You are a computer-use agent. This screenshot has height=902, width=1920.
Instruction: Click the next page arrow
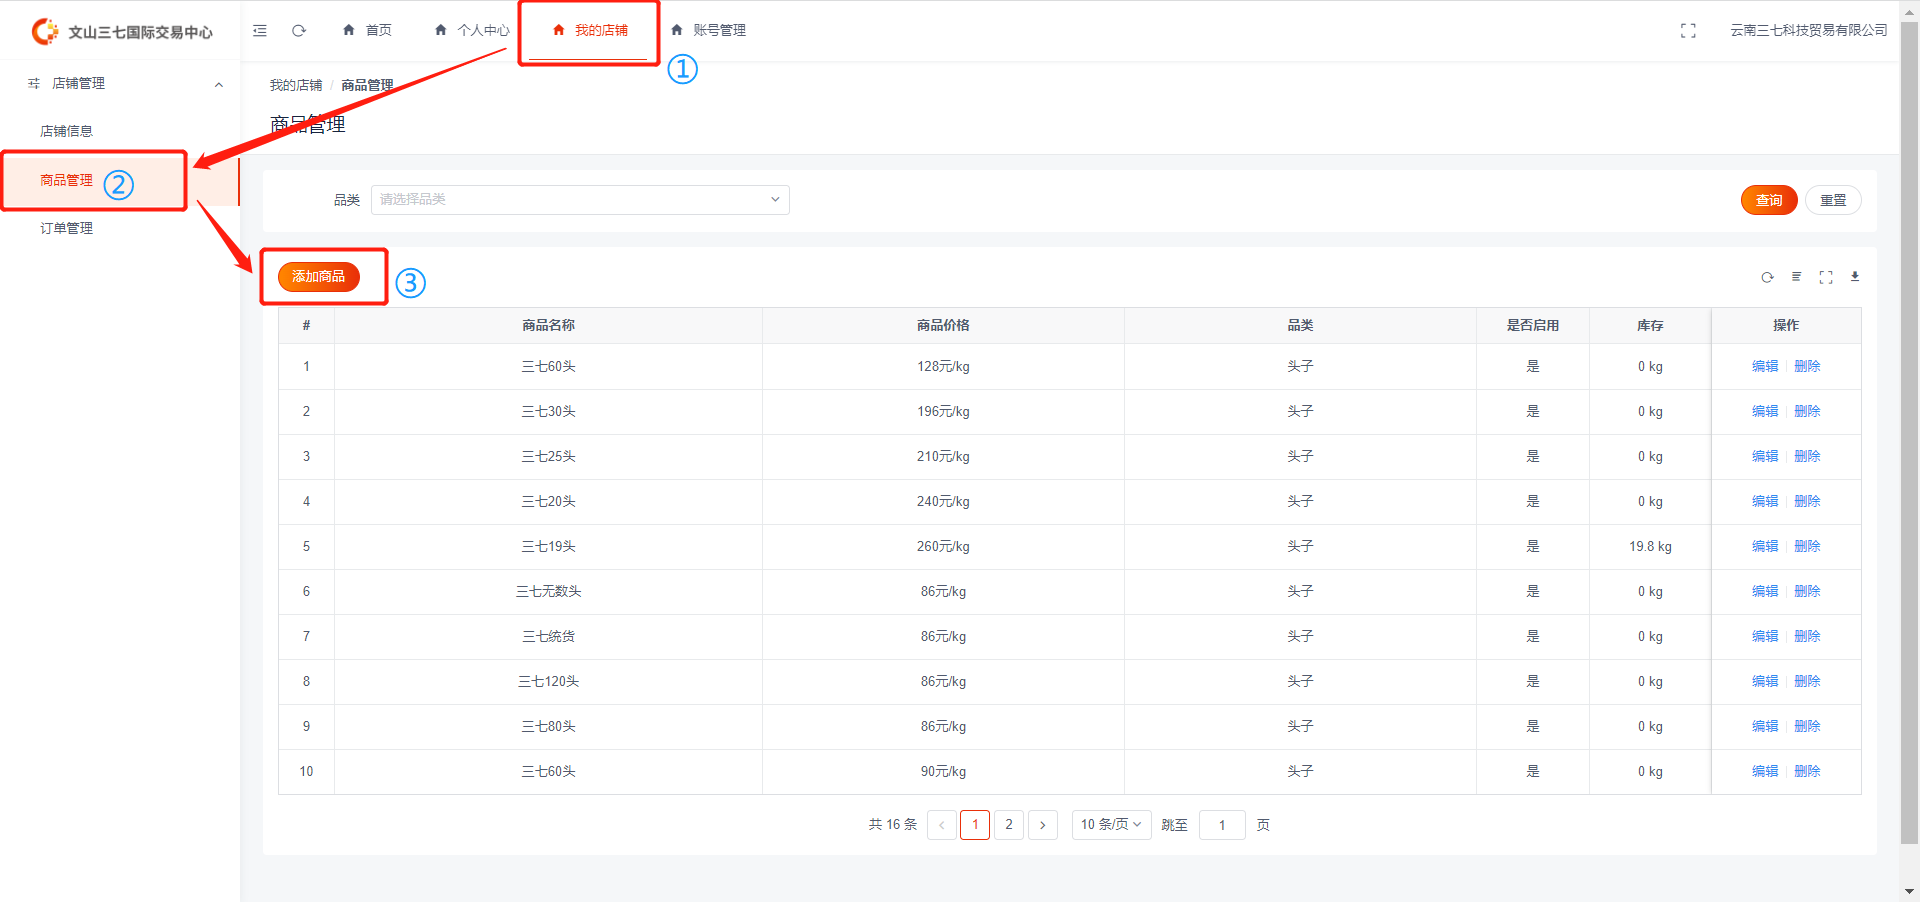coord(1043,825)
